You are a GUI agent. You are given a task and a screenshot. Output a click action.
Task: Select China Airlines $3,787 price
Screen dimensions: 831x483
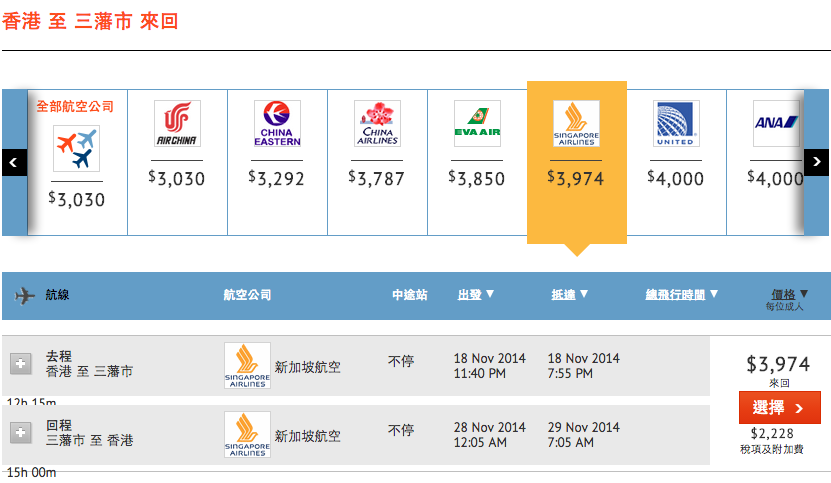(x=377, y=179)
